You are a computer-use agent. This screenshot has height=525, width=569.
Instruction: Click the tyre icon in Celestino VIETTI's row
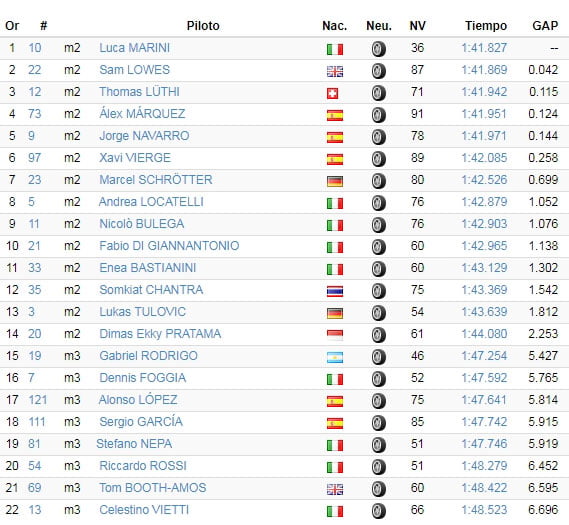click(x=378, y=511)
